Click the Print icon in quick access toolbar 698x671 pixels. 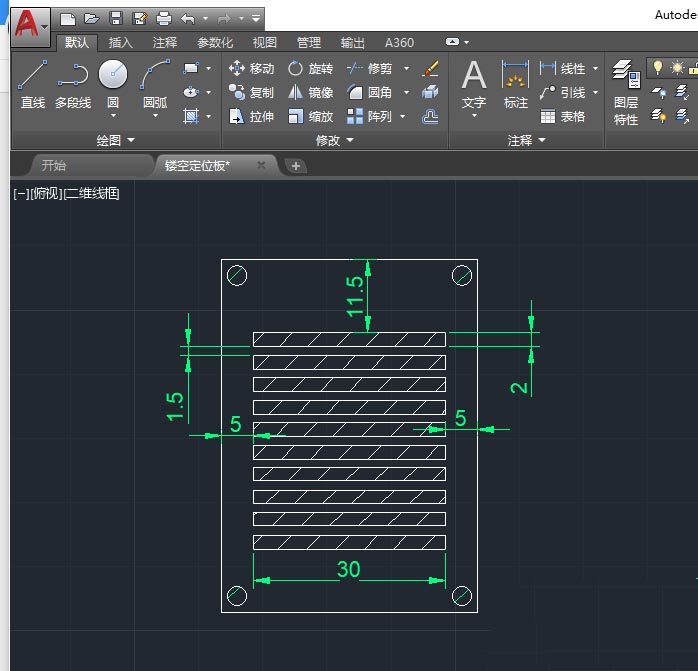click(164, 18)
